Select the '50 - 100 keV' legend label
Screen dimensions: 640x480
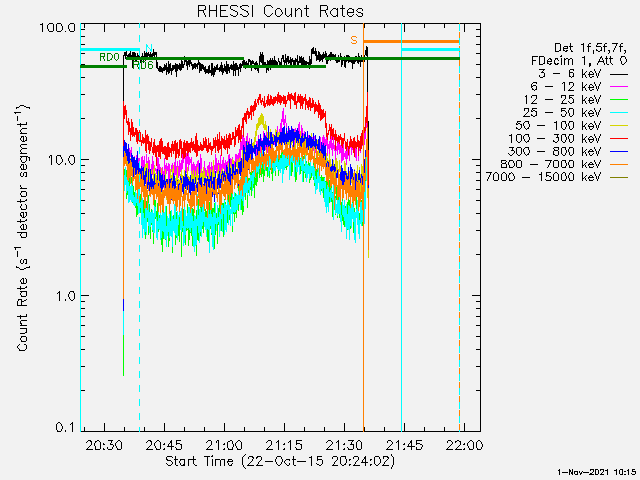558,125
